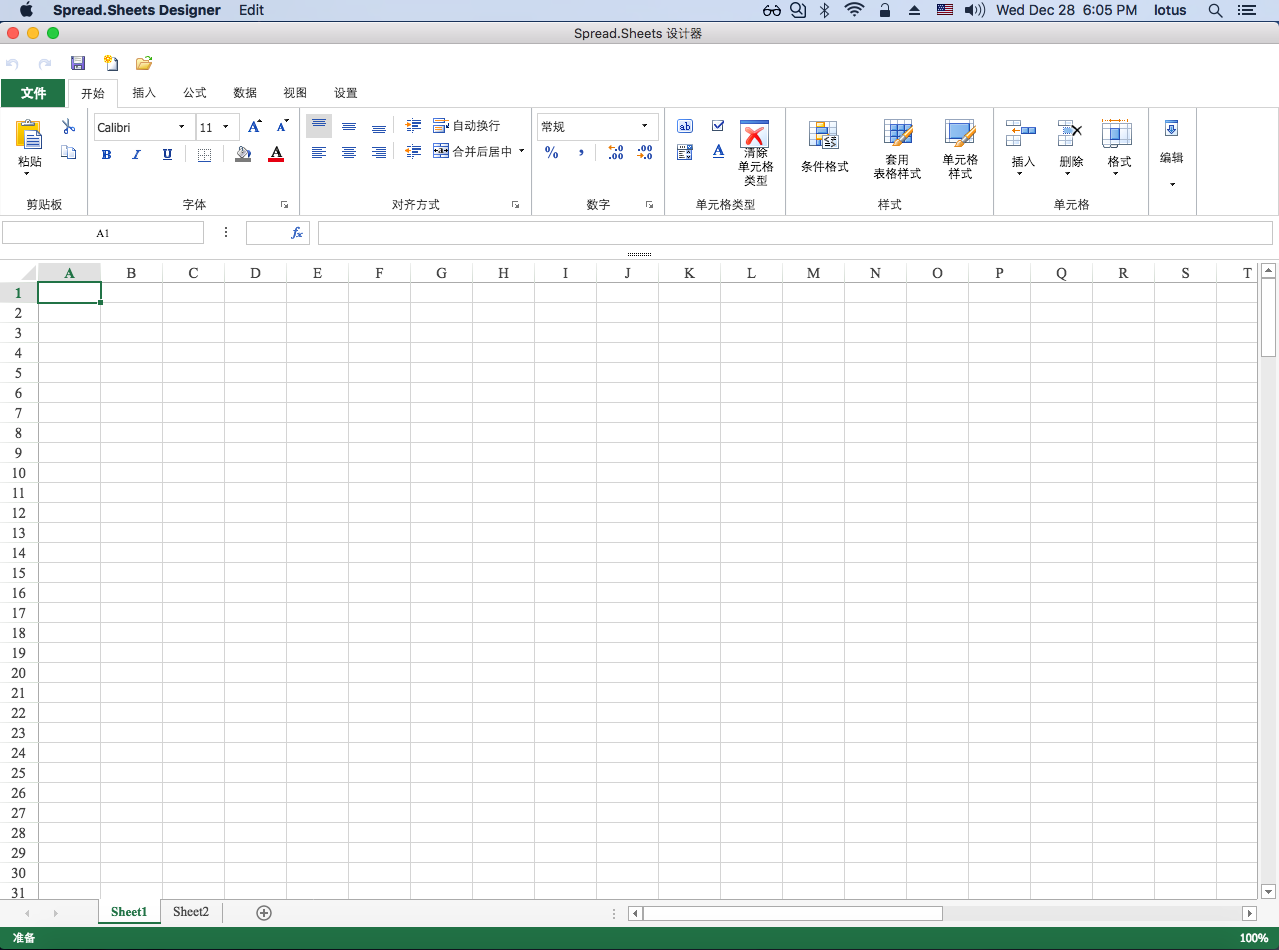
Task: Open red font color A swatch
Action: coord(277,154)
